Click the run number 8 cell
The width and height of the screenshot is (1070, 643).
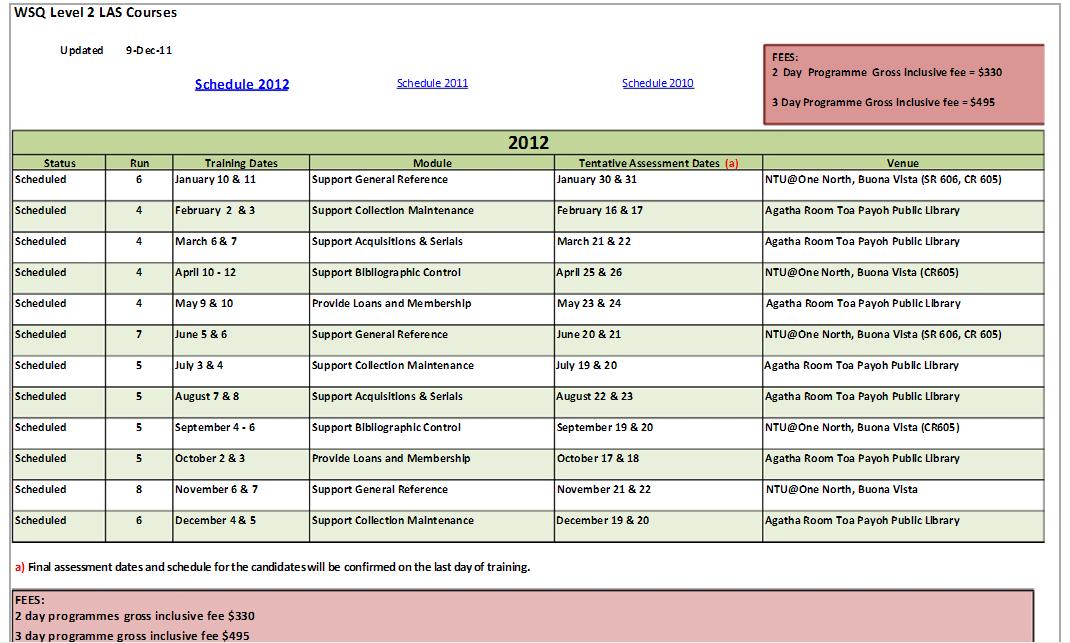tap(139, 489)
